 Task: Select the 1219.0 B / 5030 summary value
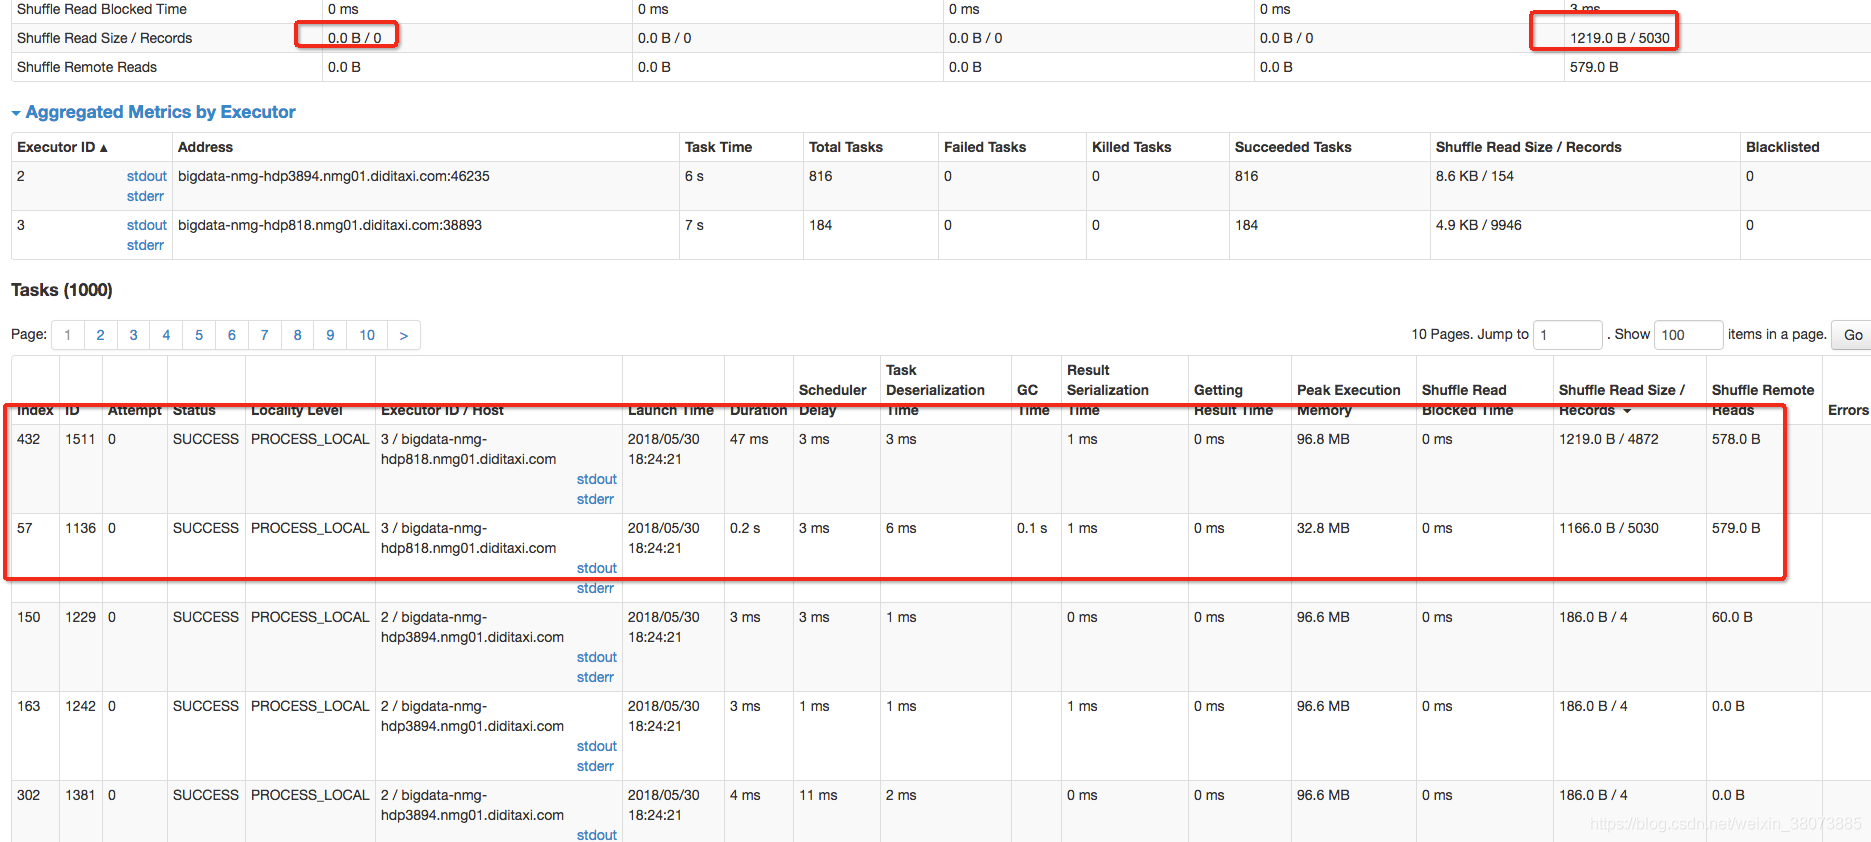(1619, 38)
